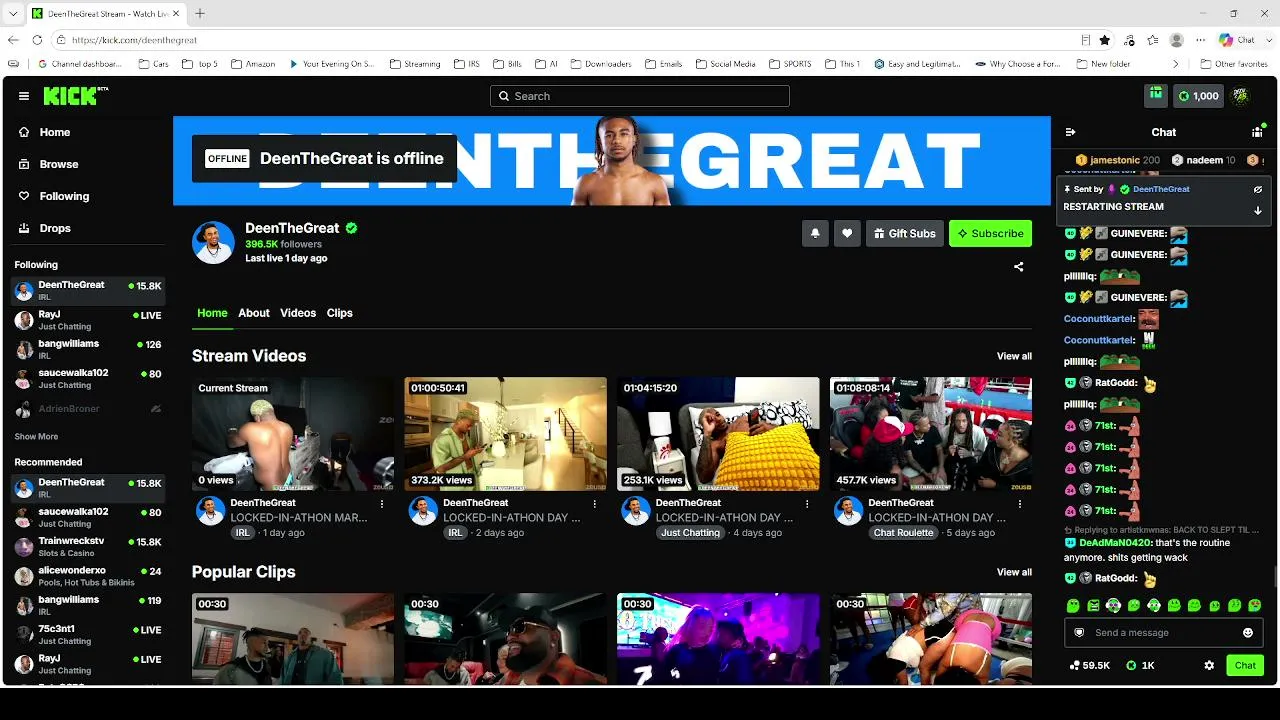Screen dimensions: 1280x720
Task: Open the Other favorites folder
Action: click(x=1233, y=64)
